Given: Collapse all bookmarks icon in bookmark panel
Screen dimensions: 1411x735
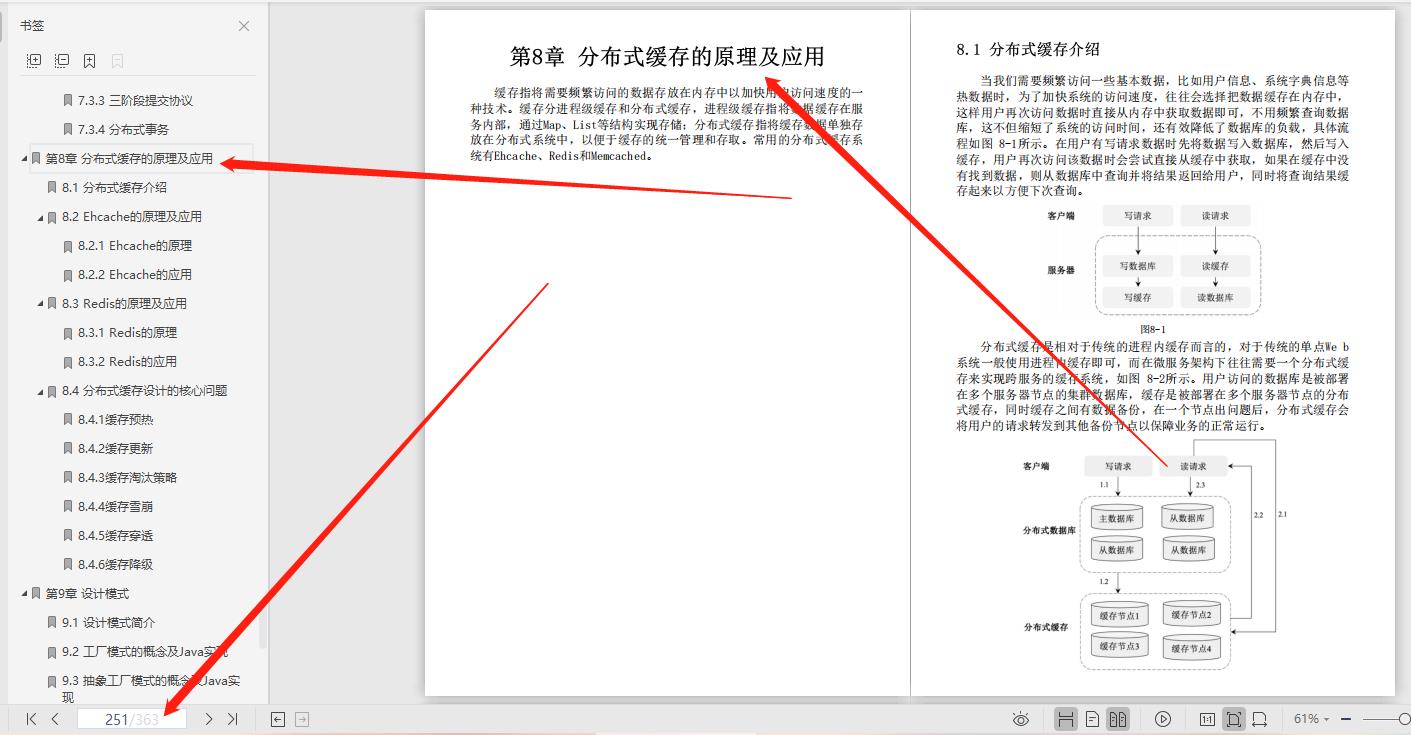Looking at the screenshot, I should coord(62,61).
